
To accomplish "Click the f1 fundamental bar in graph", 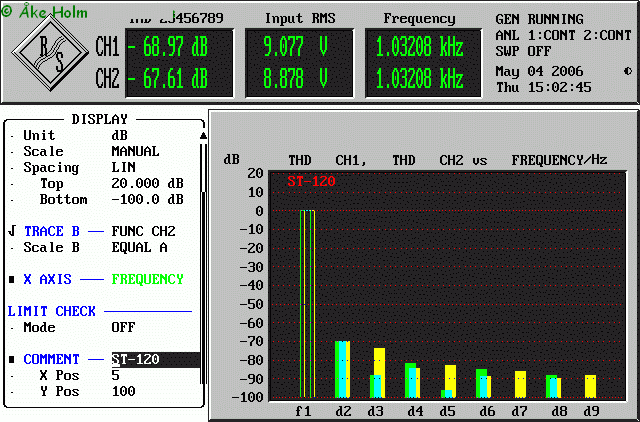I will pos(307,304).
